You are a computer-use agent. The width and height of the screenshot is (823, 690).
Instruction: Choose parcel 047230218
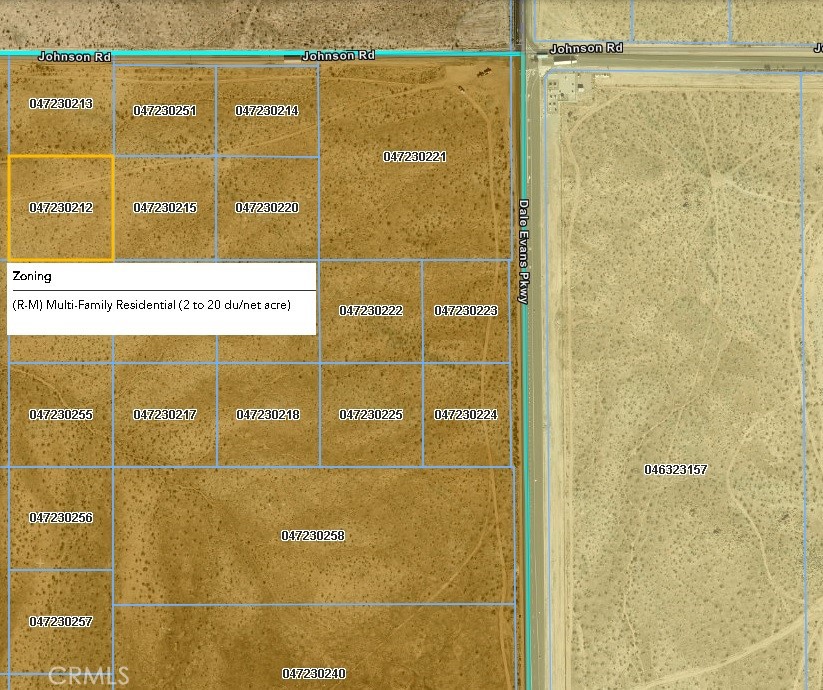point(267,415)
